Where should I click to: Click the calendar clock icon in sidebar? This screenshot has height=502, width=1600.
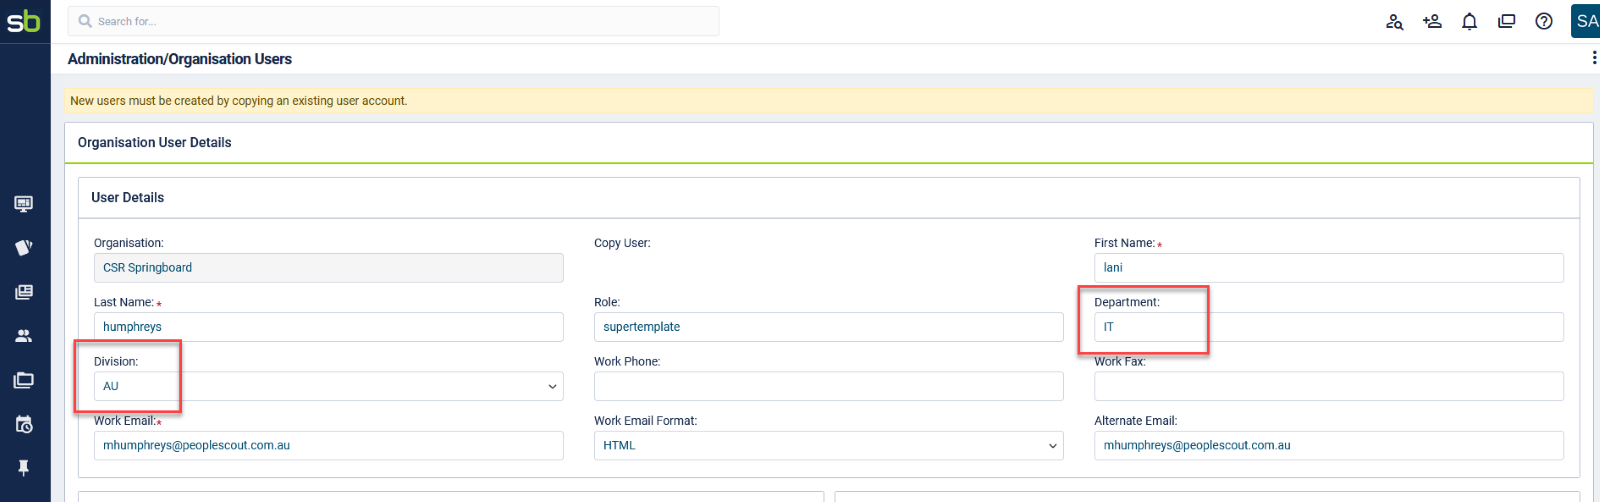pos(24,424)
